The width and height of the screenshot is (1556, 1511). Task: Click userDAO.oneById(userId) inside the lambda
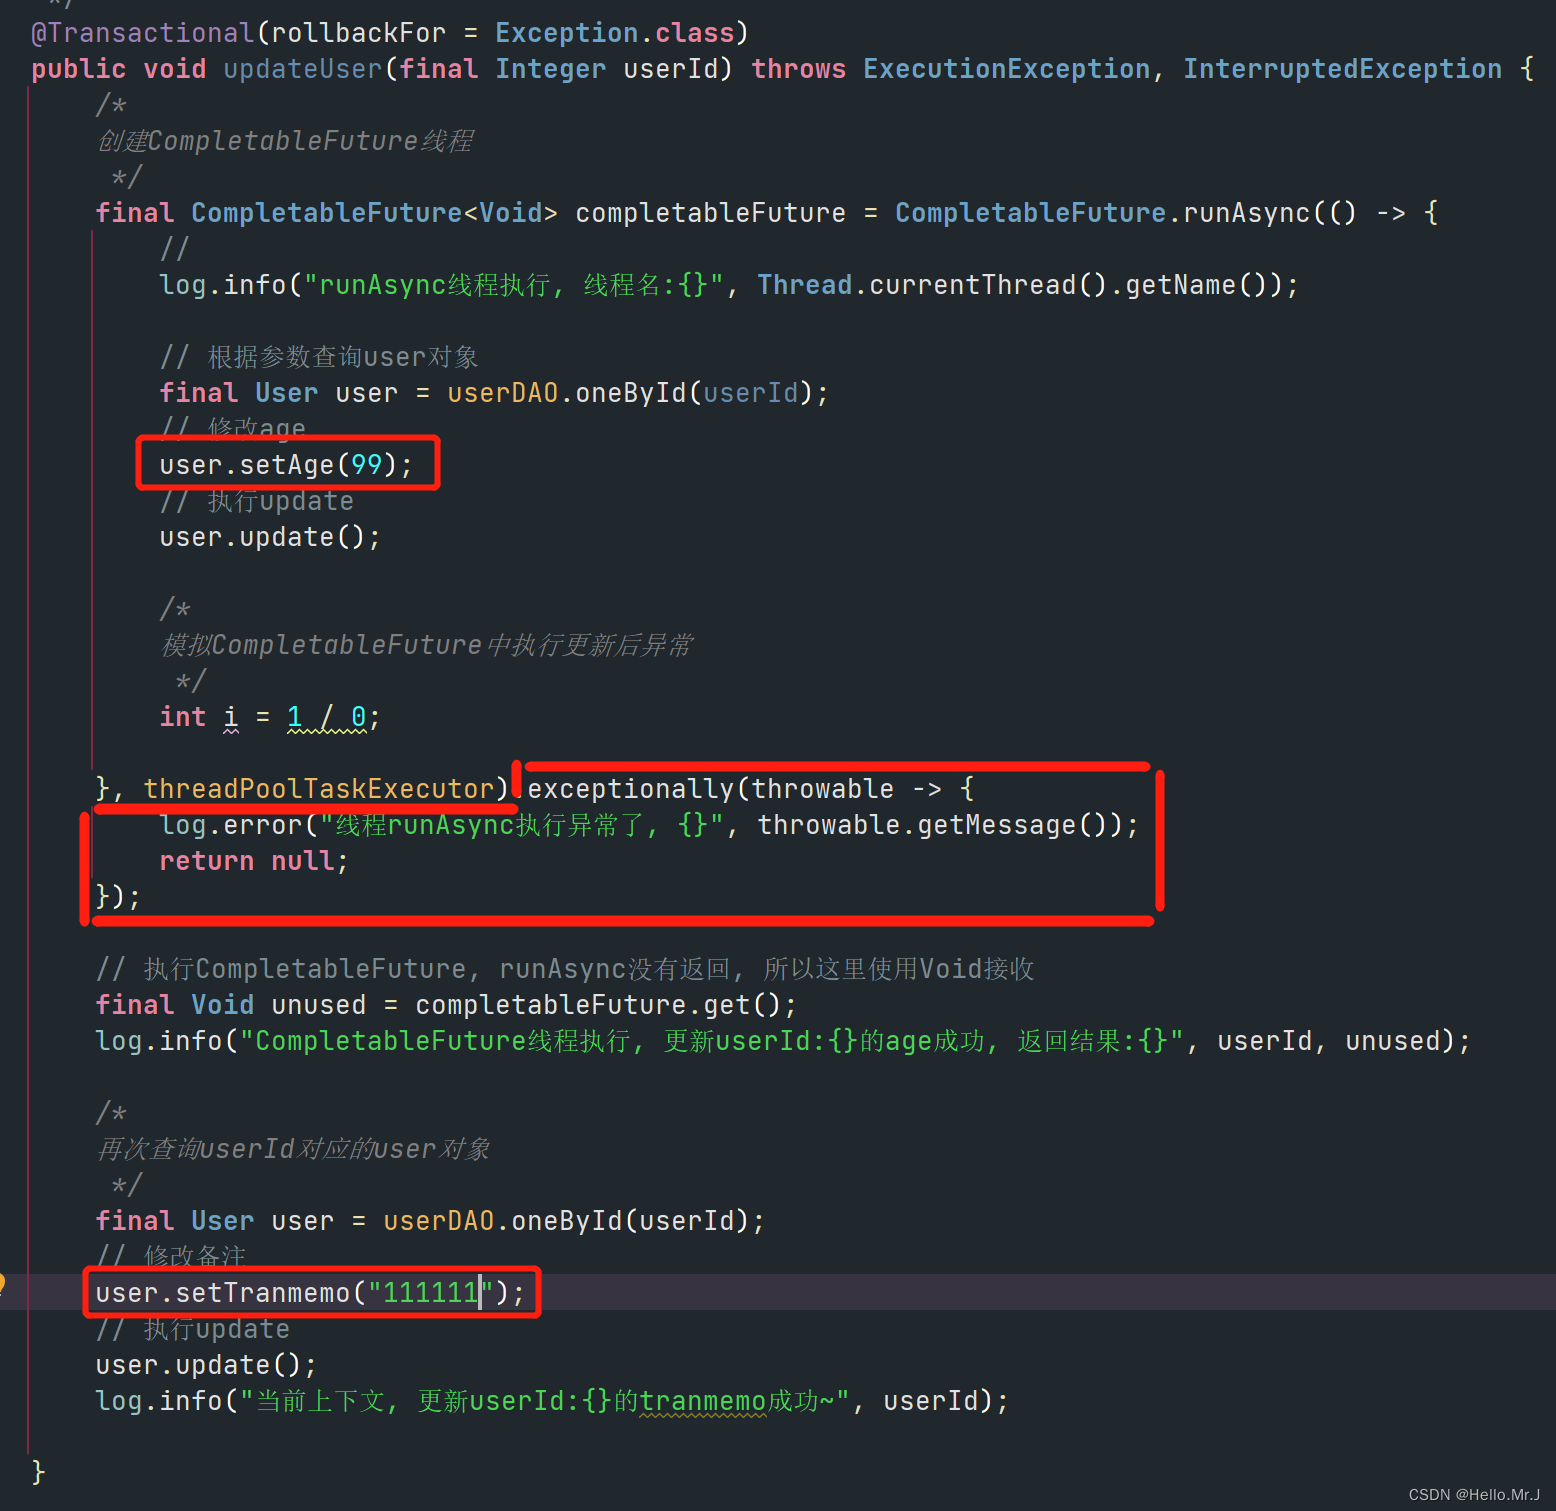point(630,393)
